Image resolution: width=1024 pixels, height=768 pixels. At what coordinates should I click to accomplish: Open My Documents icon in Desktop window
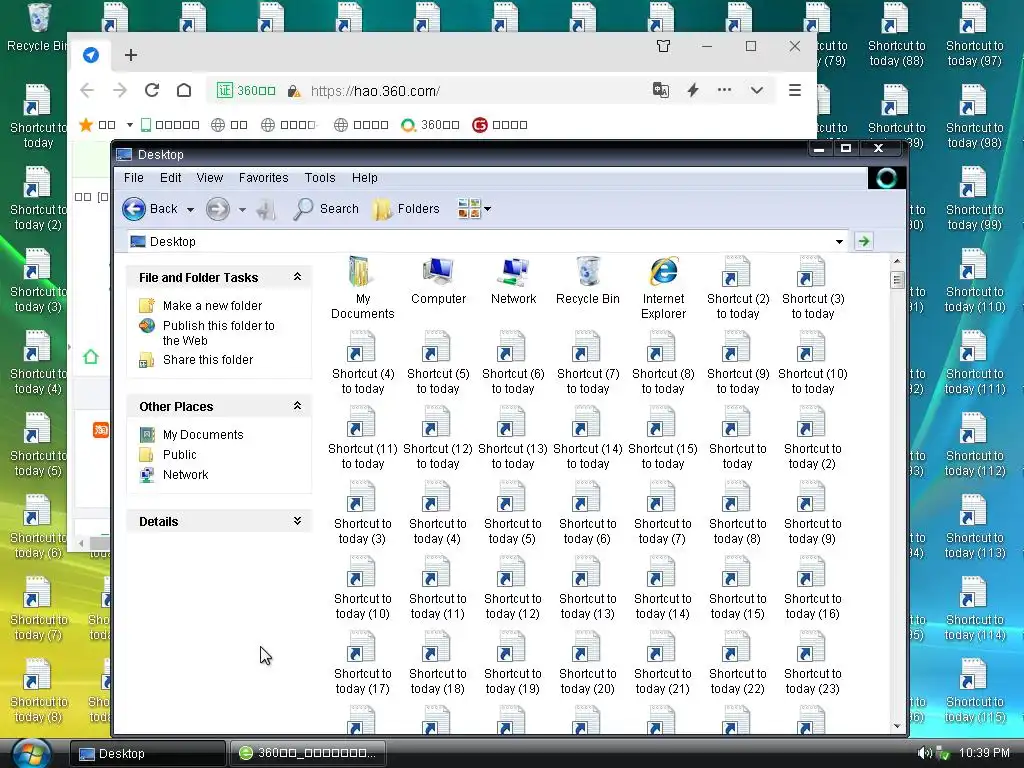click(x=362, y=287)
